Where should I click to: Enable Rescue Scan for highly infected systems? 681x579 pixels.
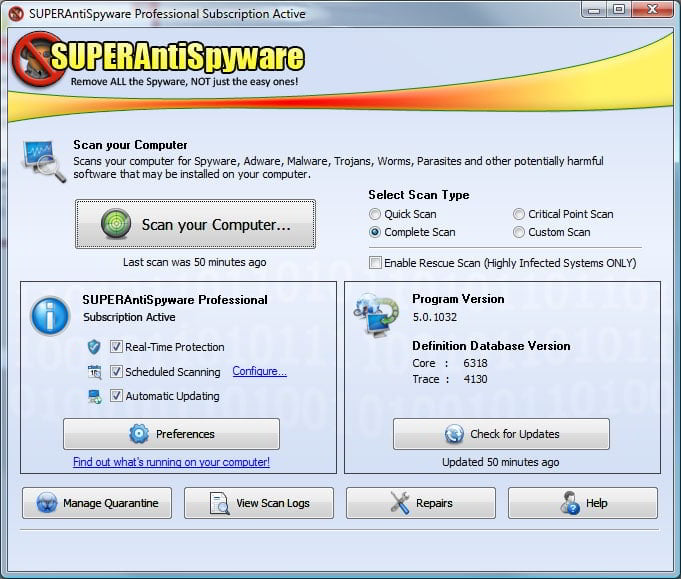375,263
